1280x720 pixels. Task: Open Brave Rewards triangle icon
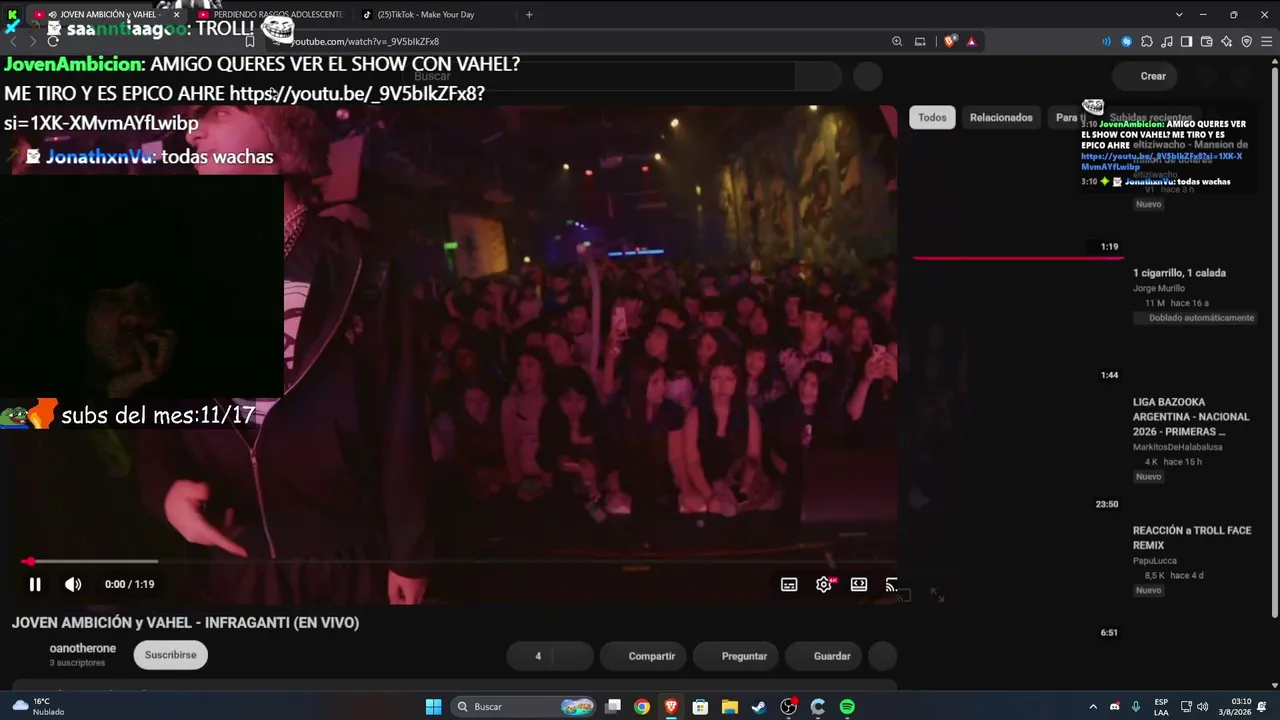pos(971,41)
